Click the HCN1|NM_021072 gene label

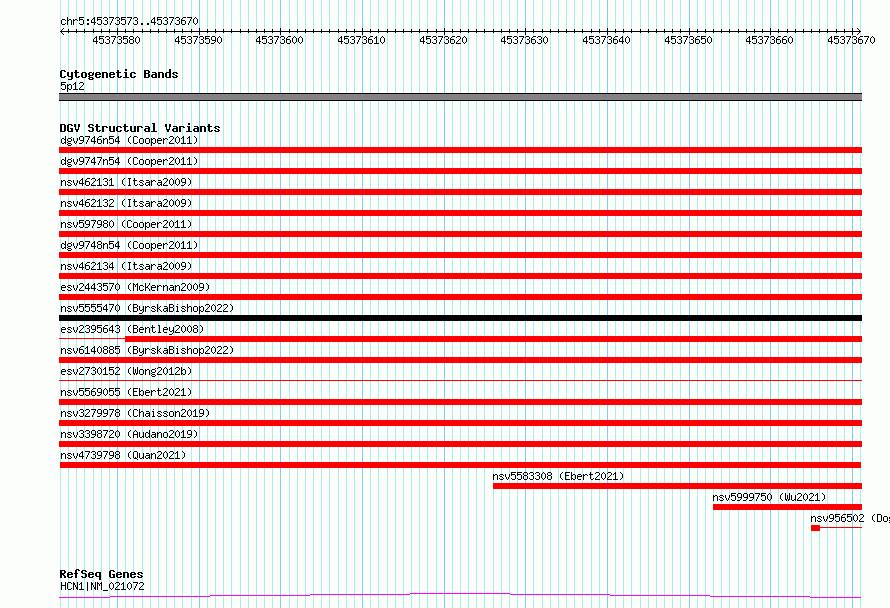coord(102,586)
